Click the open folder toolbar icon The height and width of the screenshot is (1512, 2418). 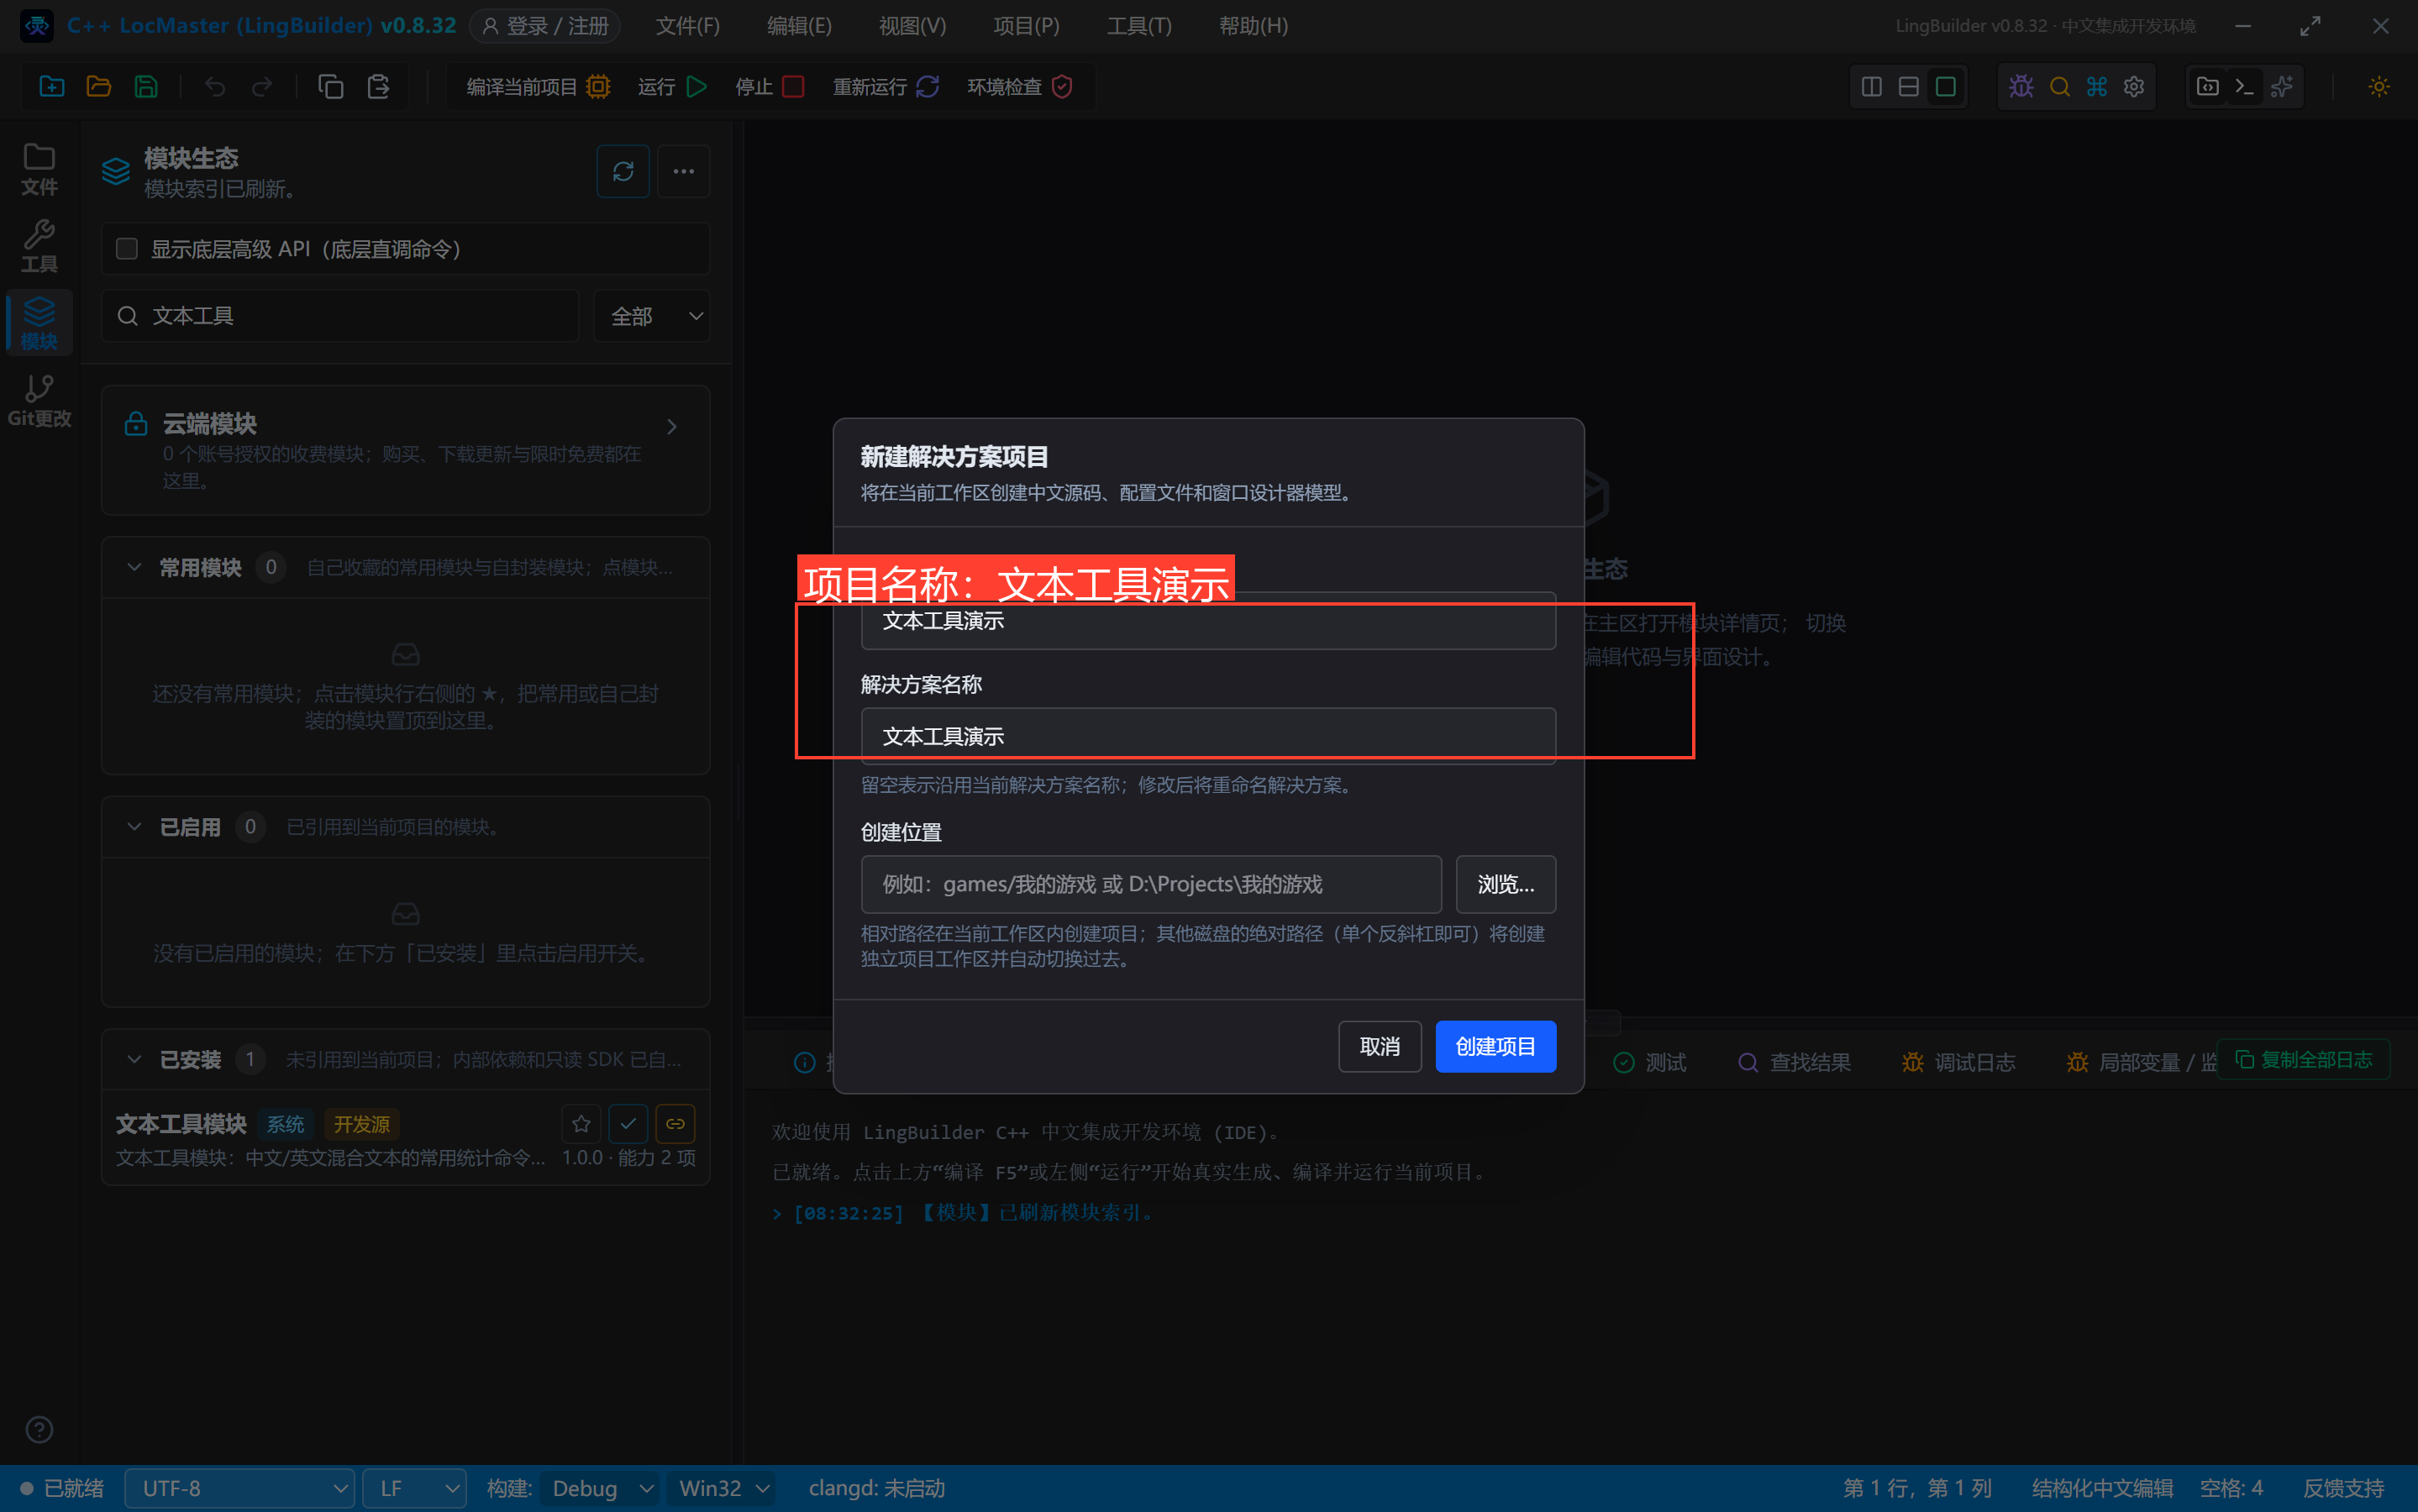coord(99,87)
